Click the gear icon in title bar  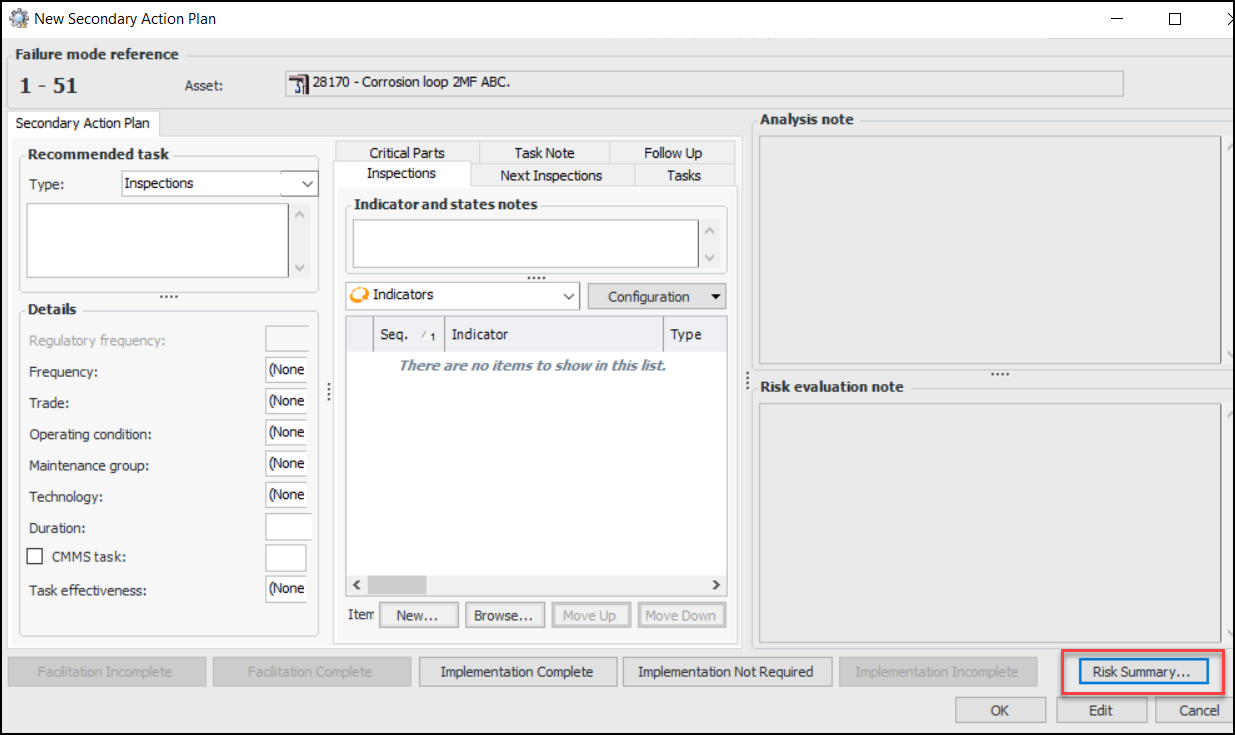(x=18, y=18)
